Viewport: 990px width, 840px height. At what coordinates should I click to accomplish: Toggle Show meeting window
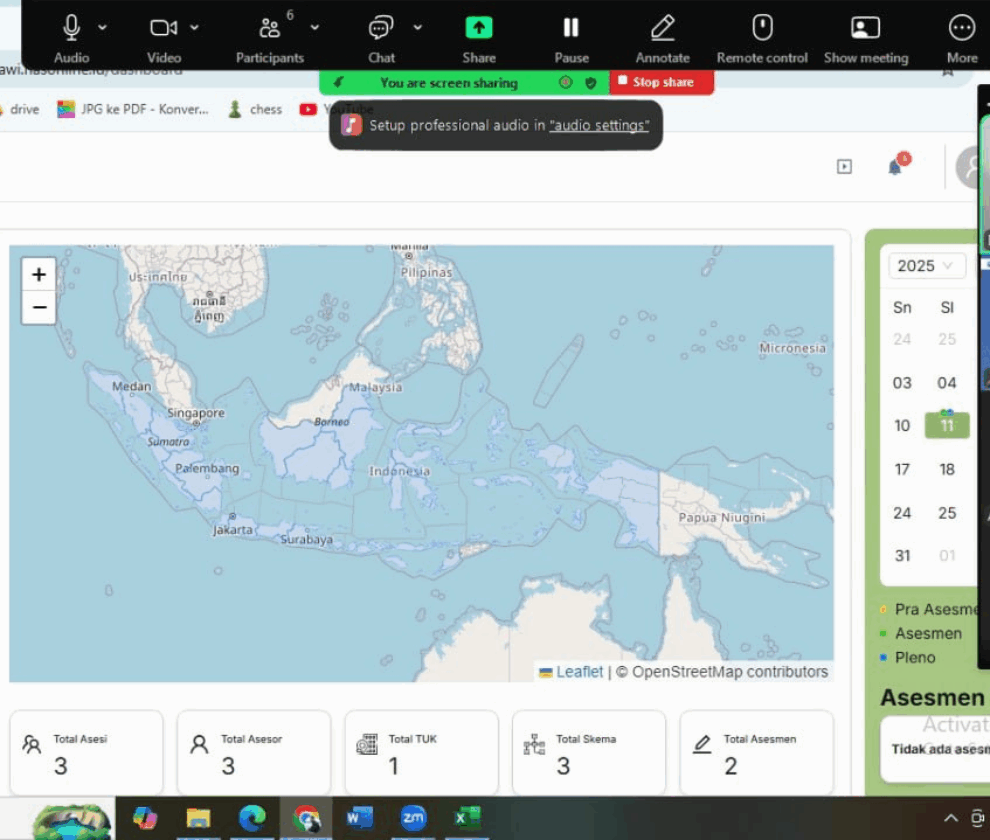pyautogui.click(x=865, y=28)
